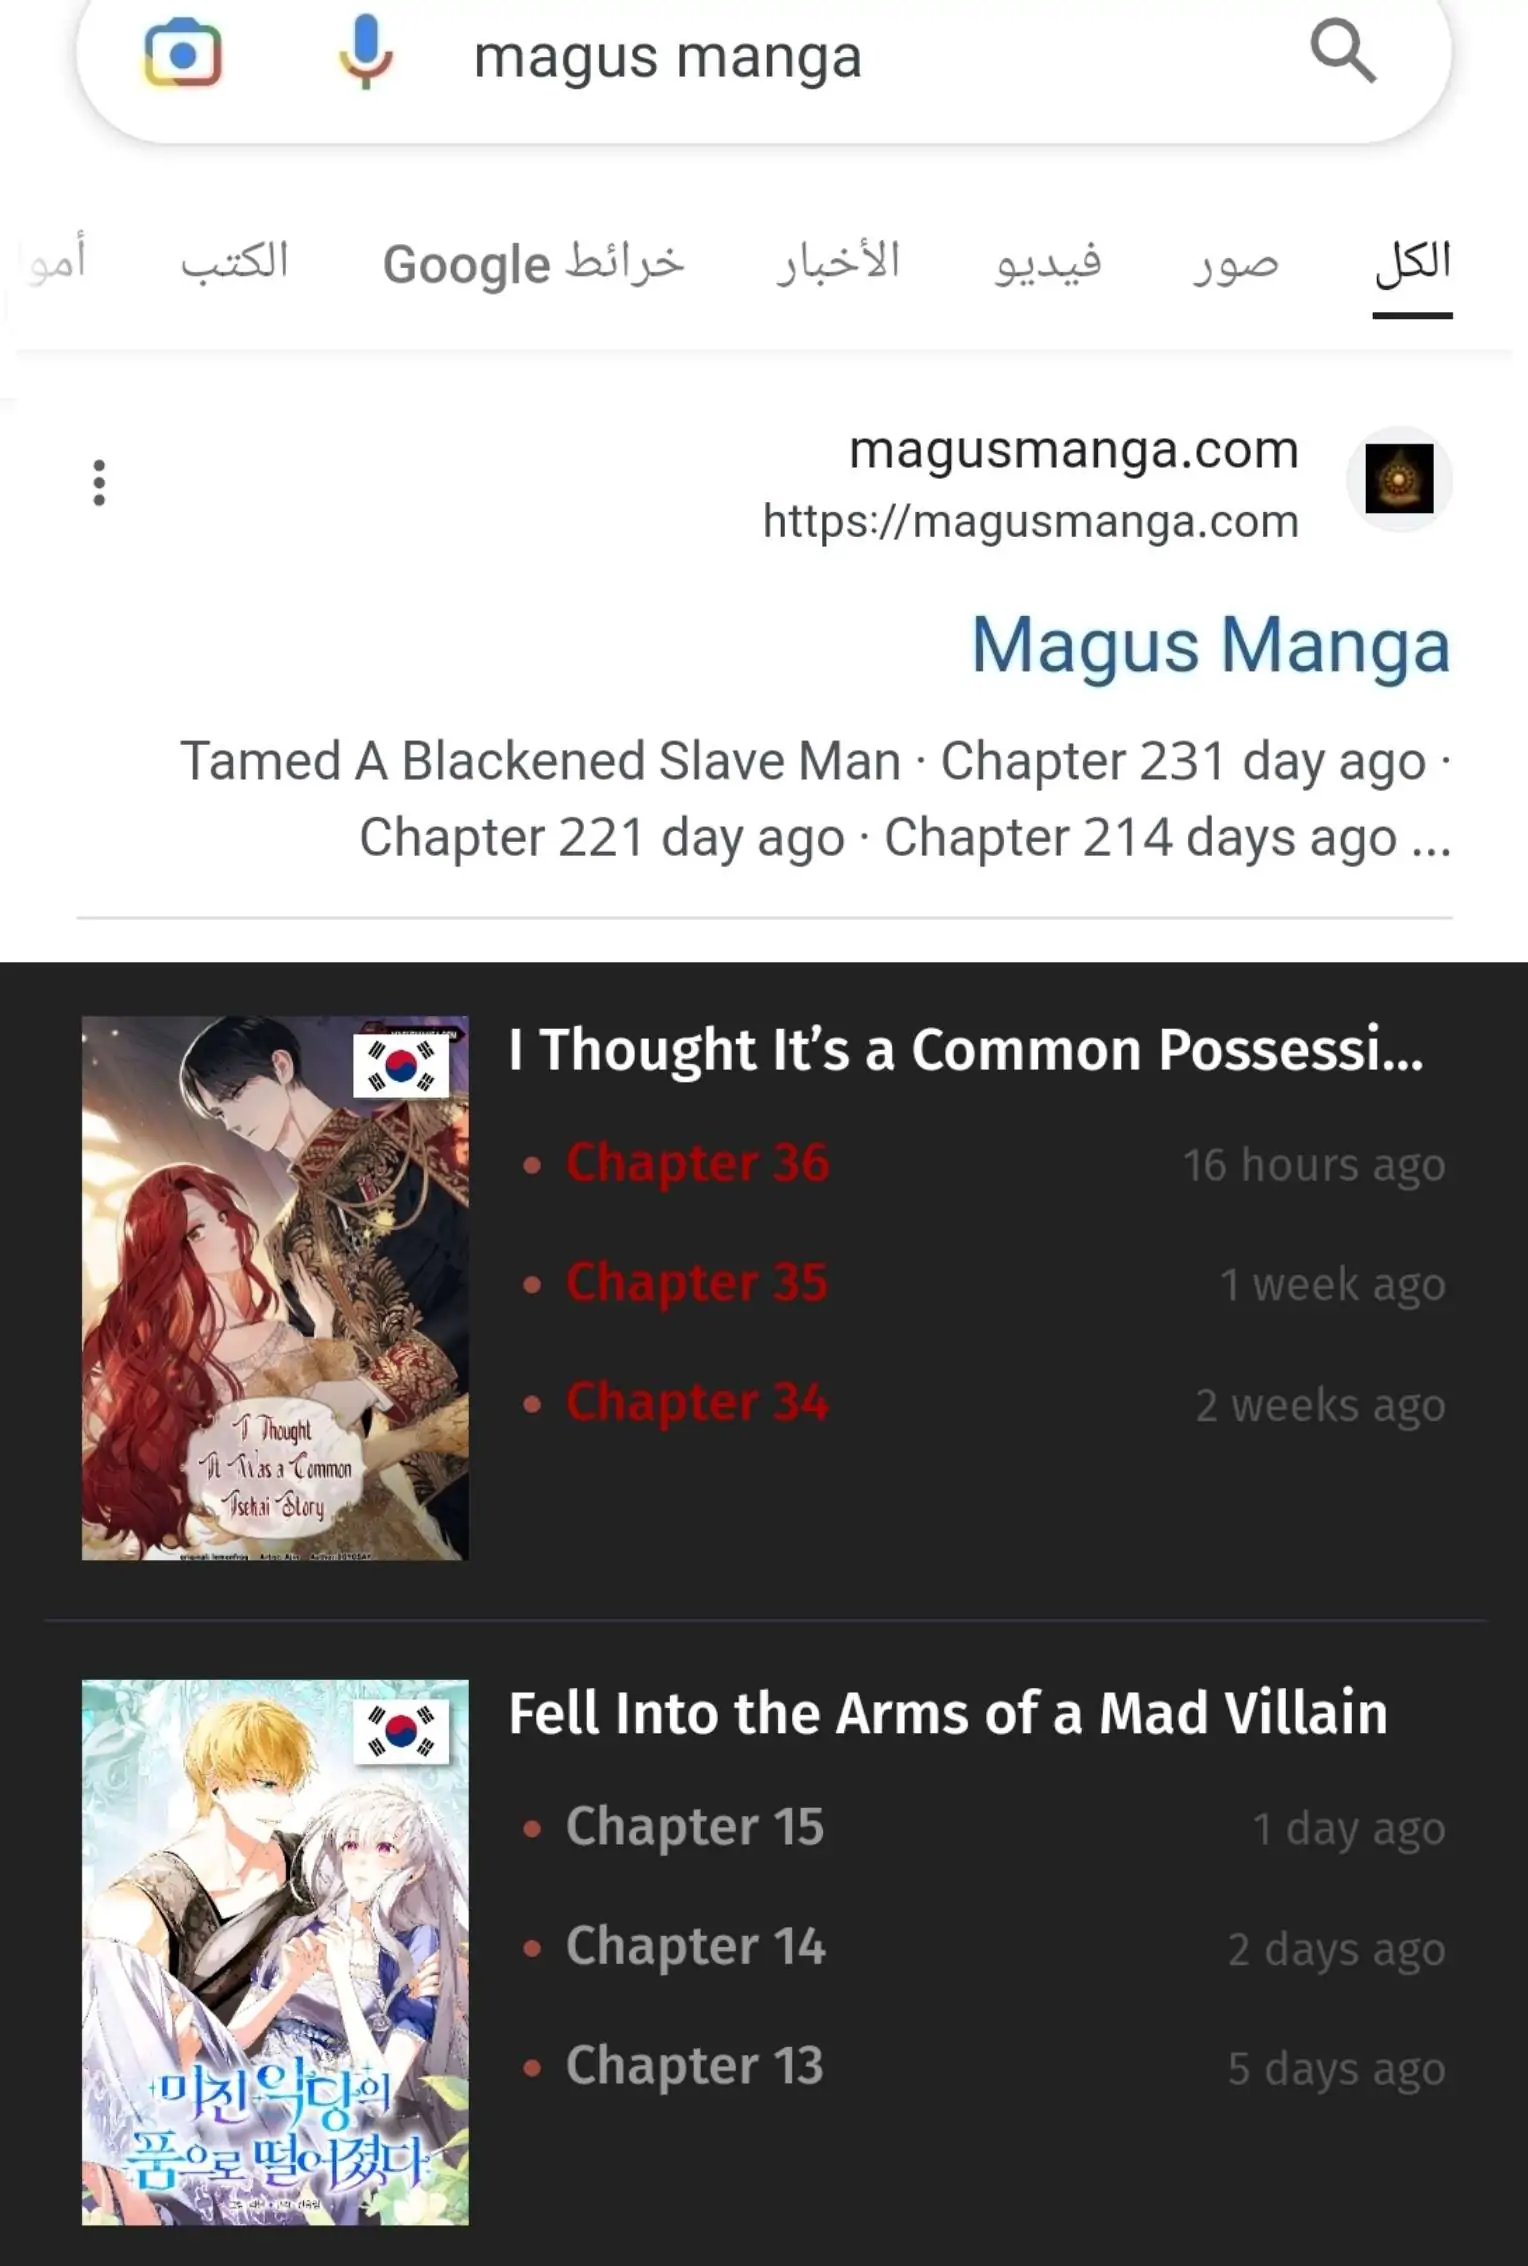Open Chapter 13 link

pyautogui.click(x=694, y=2066)
